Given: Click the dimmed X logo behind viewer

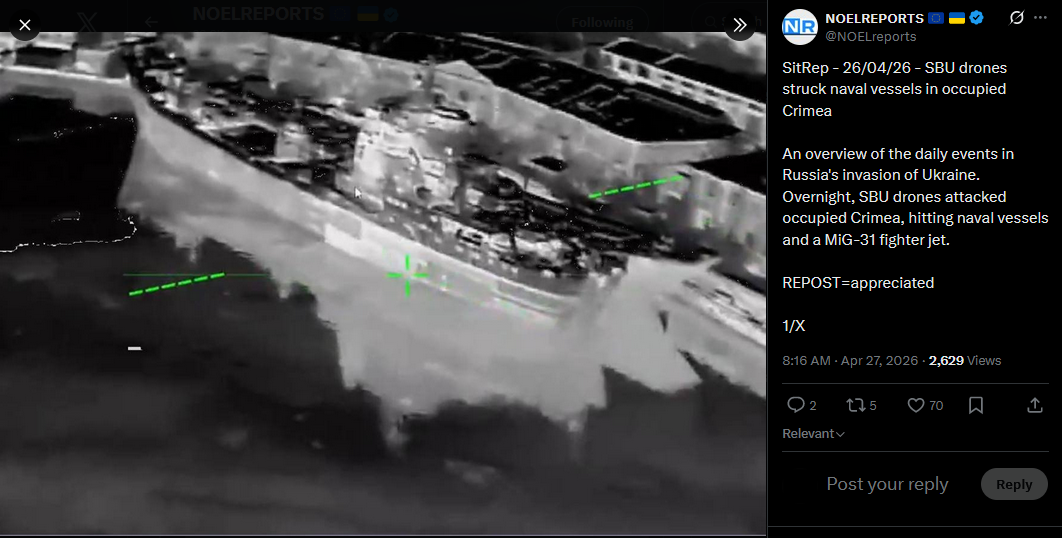Looking at the screenshot, I should click(87, 22).
